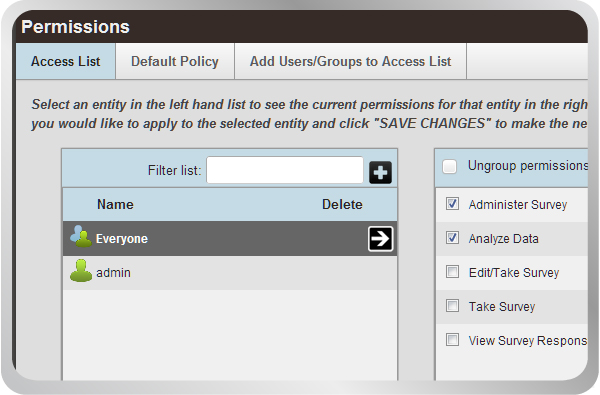Click the Filter list label

pyautogui.click(x=174, y=170)
